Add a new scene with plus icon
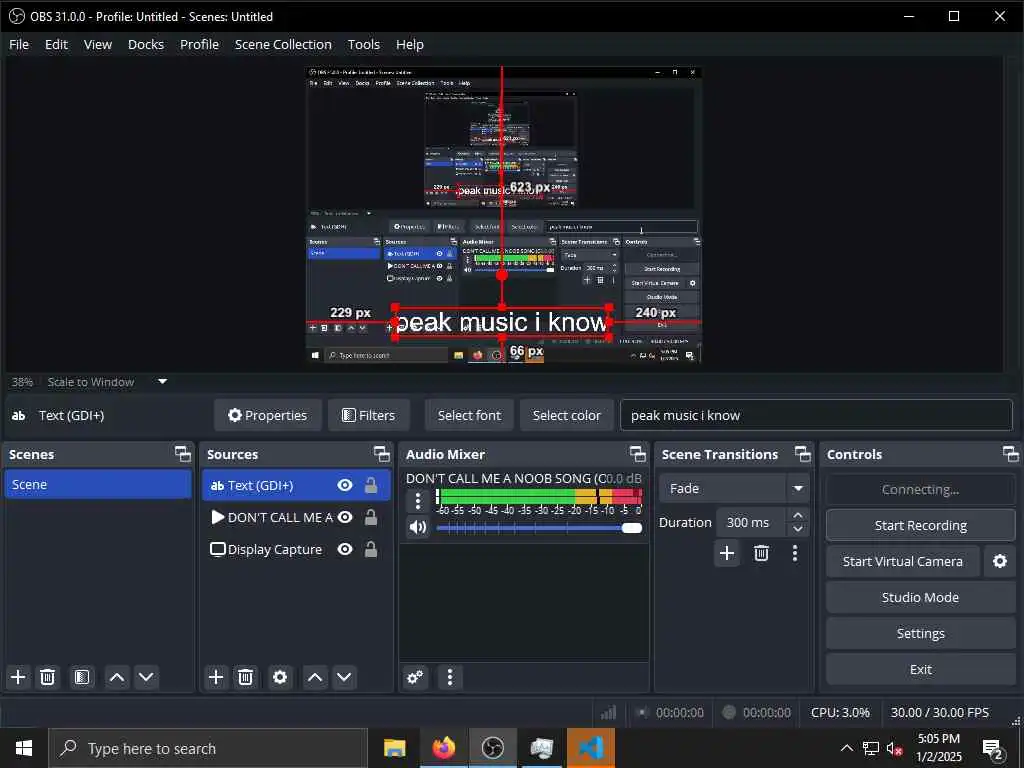Image resolution: width=1024 pixels, height=768 pixels. click(18, 677)
